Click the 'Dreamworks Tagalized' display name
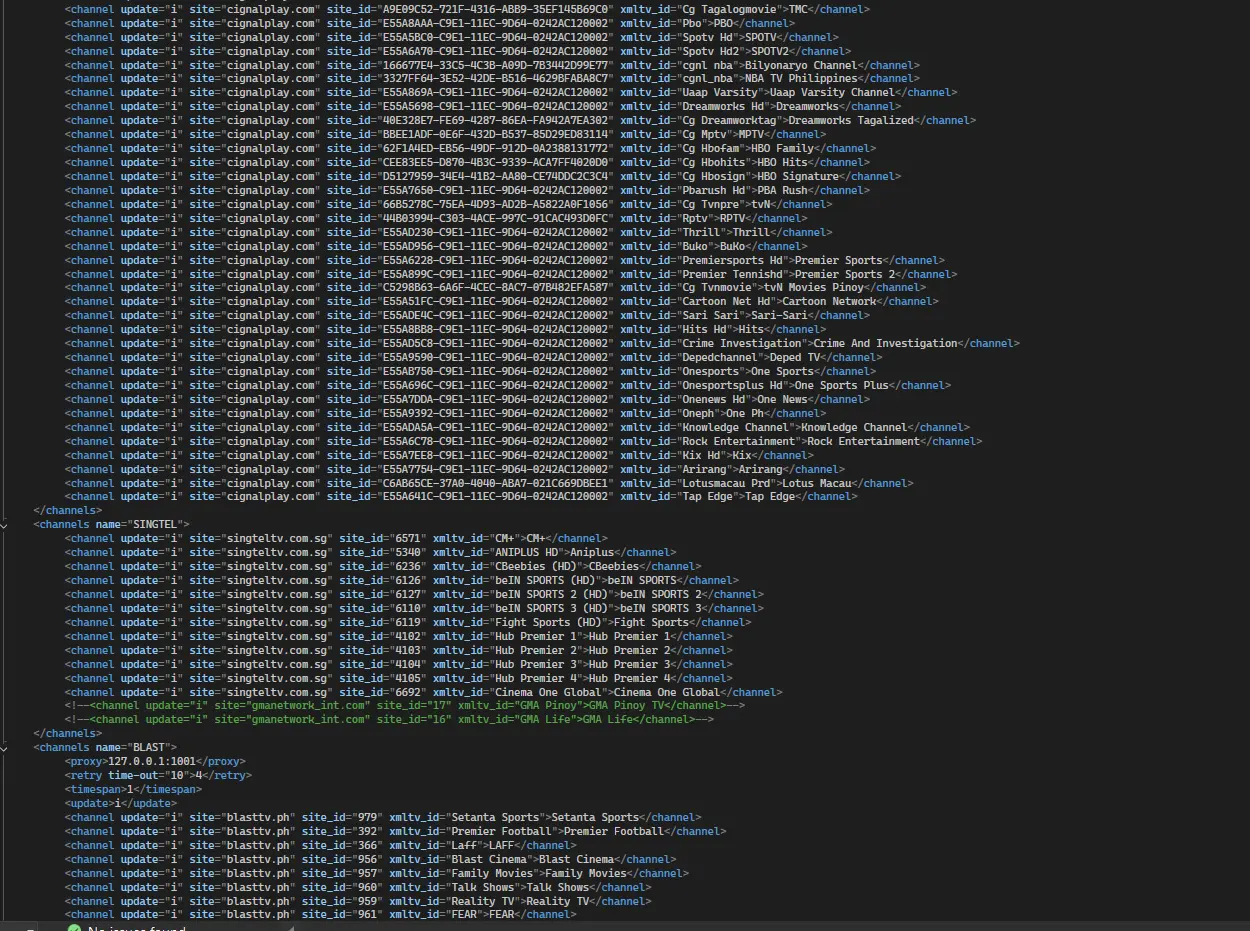The width and height of the screenshot is (1250, 931). point(851,121)
